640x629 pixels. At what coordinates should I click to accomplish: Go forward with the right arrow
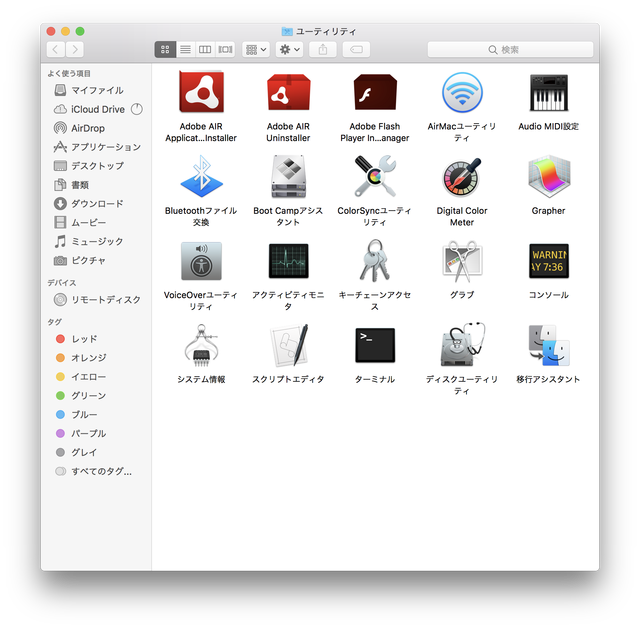[75, 49]
